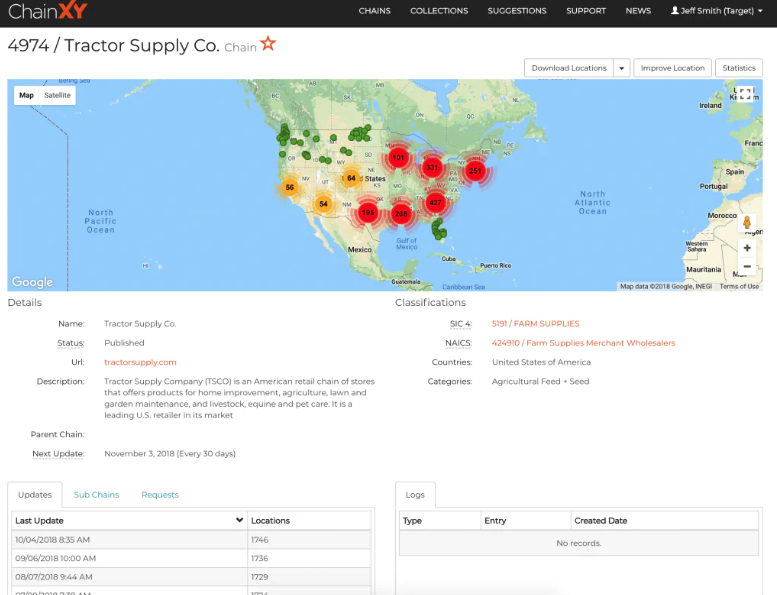Click the orange cluster marker 54

point(324,204)
